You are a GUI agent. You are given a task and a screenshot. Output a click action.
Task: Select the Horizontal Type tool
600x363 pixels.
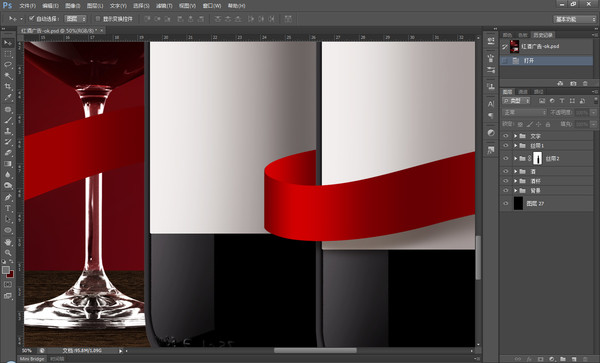click(x=8, y=208)
